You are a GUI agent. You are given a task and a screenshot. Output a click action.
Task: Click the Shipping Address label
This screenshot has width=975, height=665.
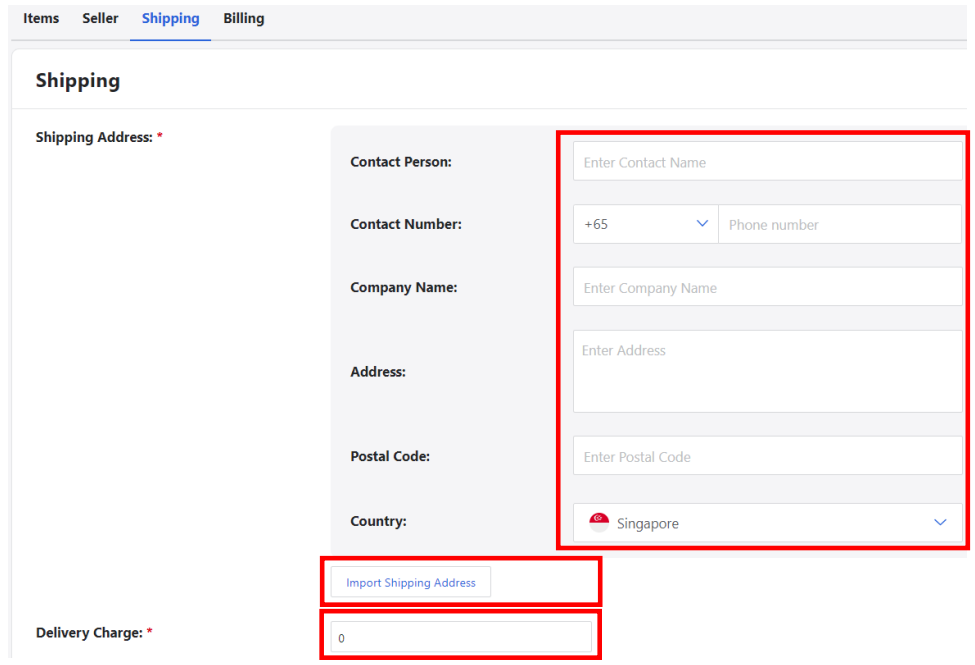[x=94, y=137]
